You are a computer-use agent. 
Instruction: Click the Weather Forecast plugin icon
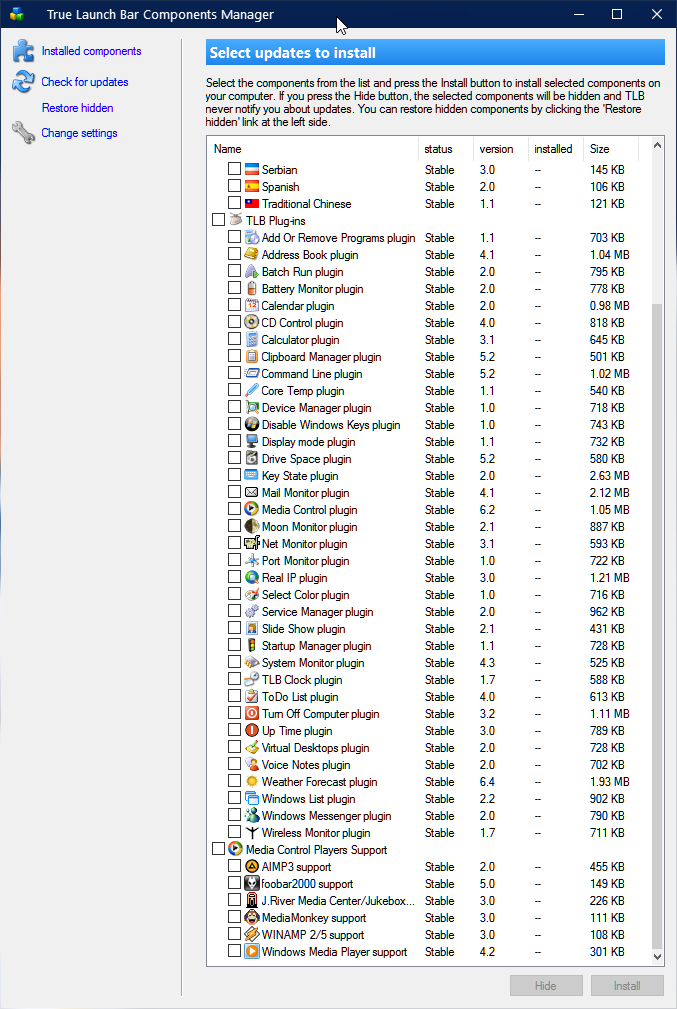coord(252,782)
